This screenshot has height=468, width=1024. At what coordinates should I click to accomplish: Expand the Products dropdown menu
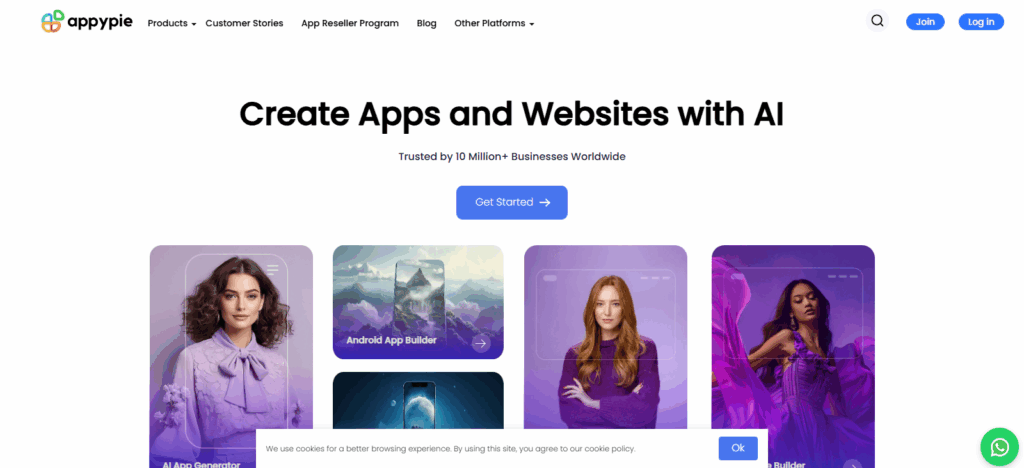pyautogui.click(x=172, y=23)
